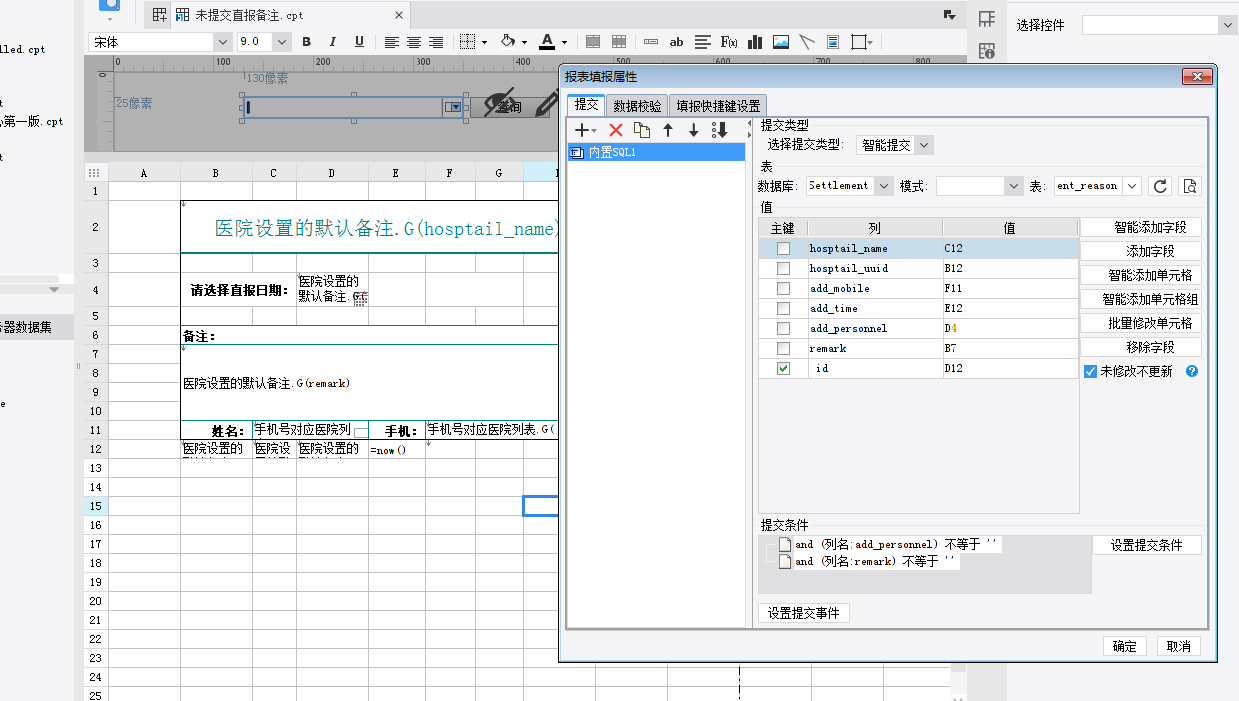Click the 设置提交事件 button
The image size is (1239, 701).
pos(804,613)
